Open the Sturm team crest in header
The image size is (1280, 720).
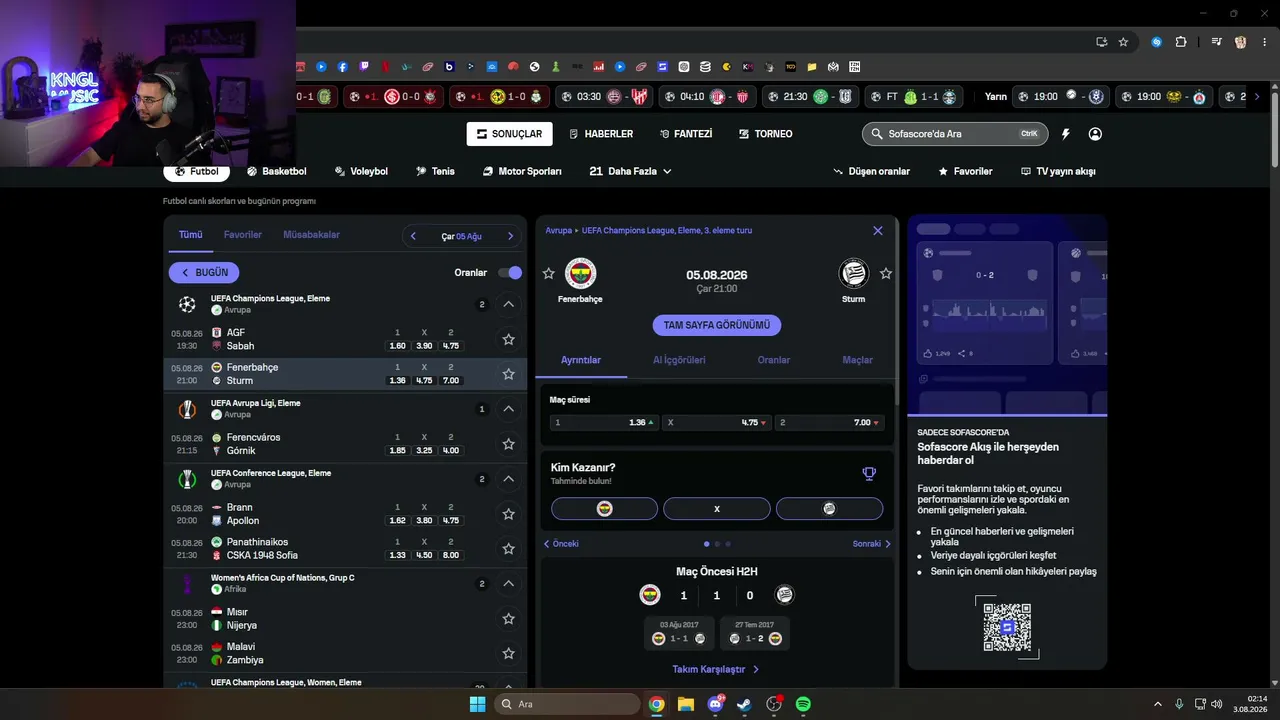[853, 273]
